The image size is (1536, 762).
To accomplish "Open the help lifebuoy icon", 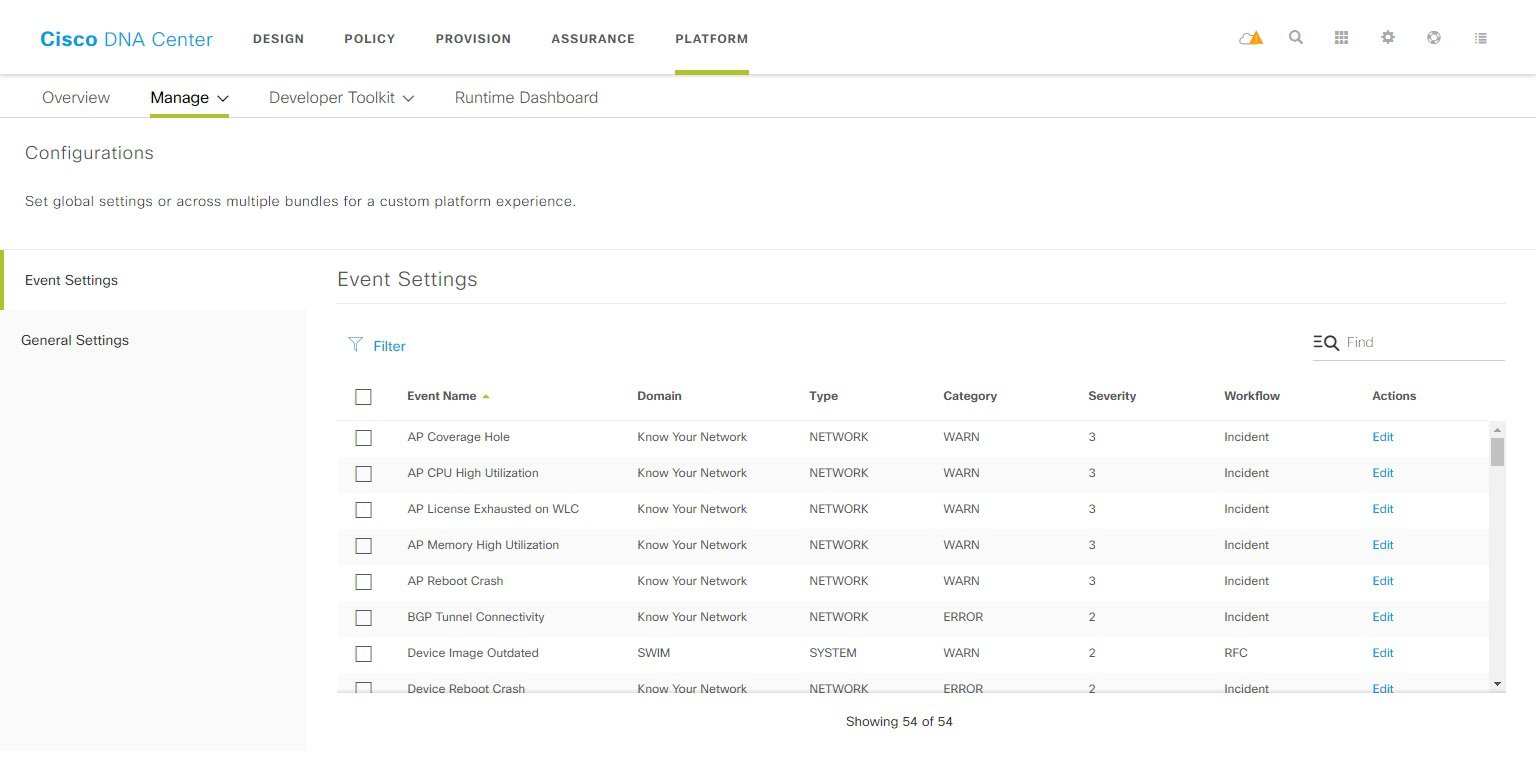I will click(1434, 38).
